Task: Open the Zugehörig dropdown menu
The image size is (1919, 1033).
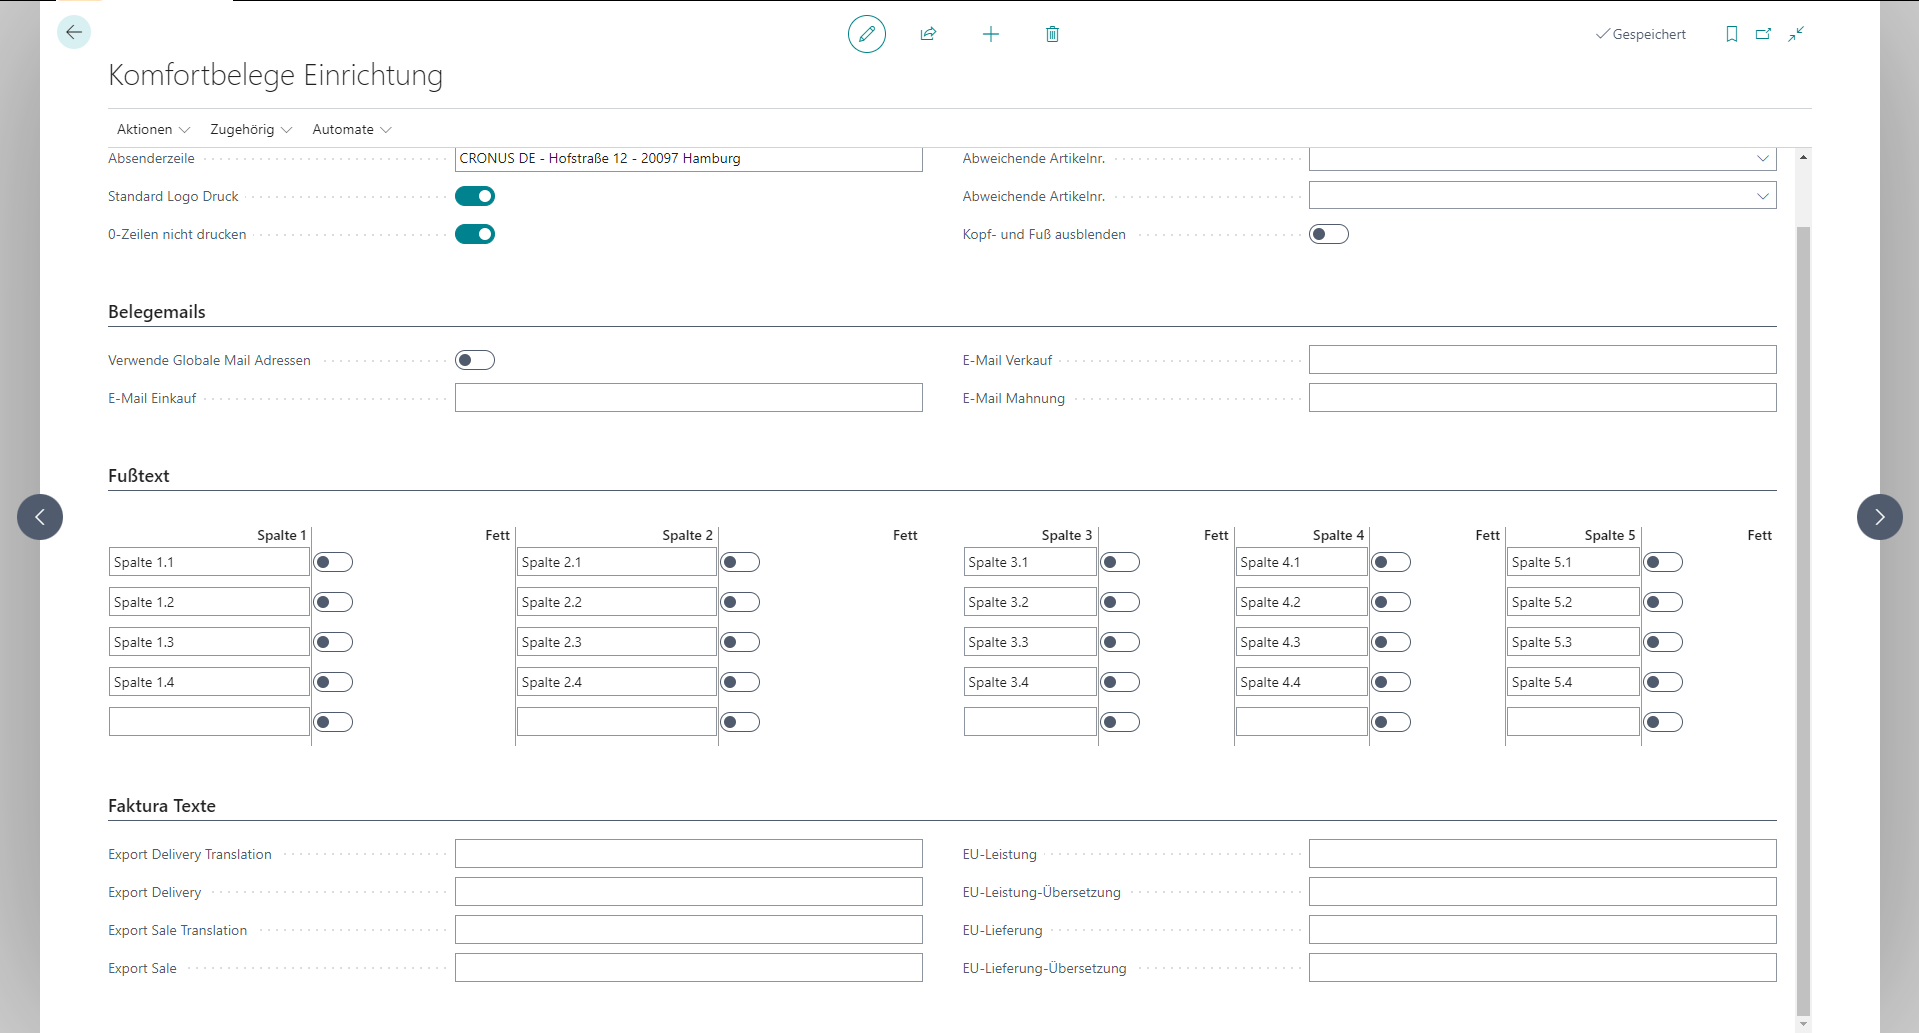Action: tap(251, 129)
